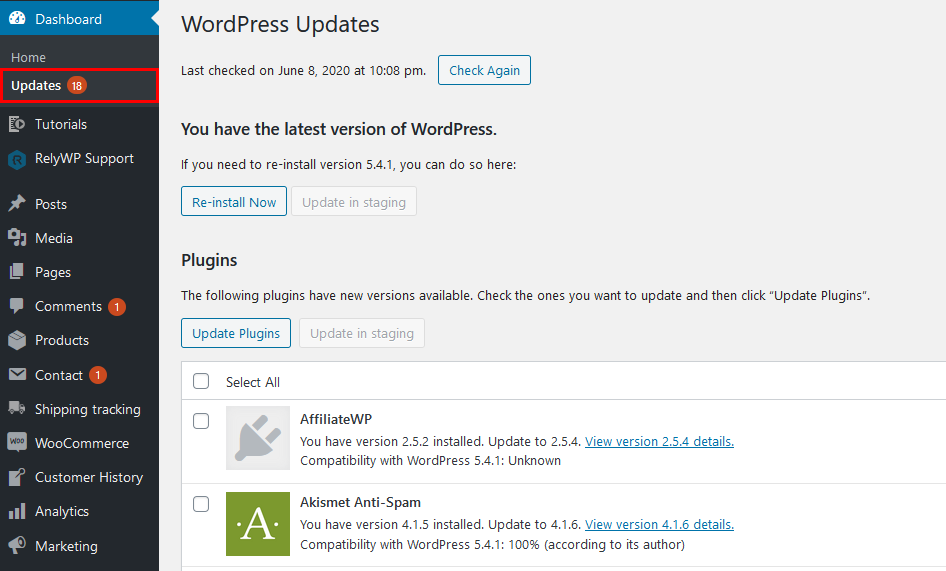This screenshot has width=946, height=571.
Task: Click the RelyWP Support logo icon
Action: click(x=17, y=160)
